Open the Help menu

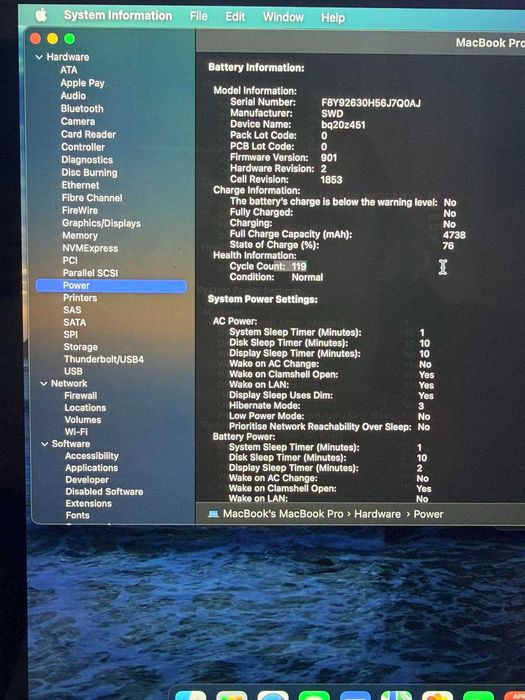click(333, 18)
